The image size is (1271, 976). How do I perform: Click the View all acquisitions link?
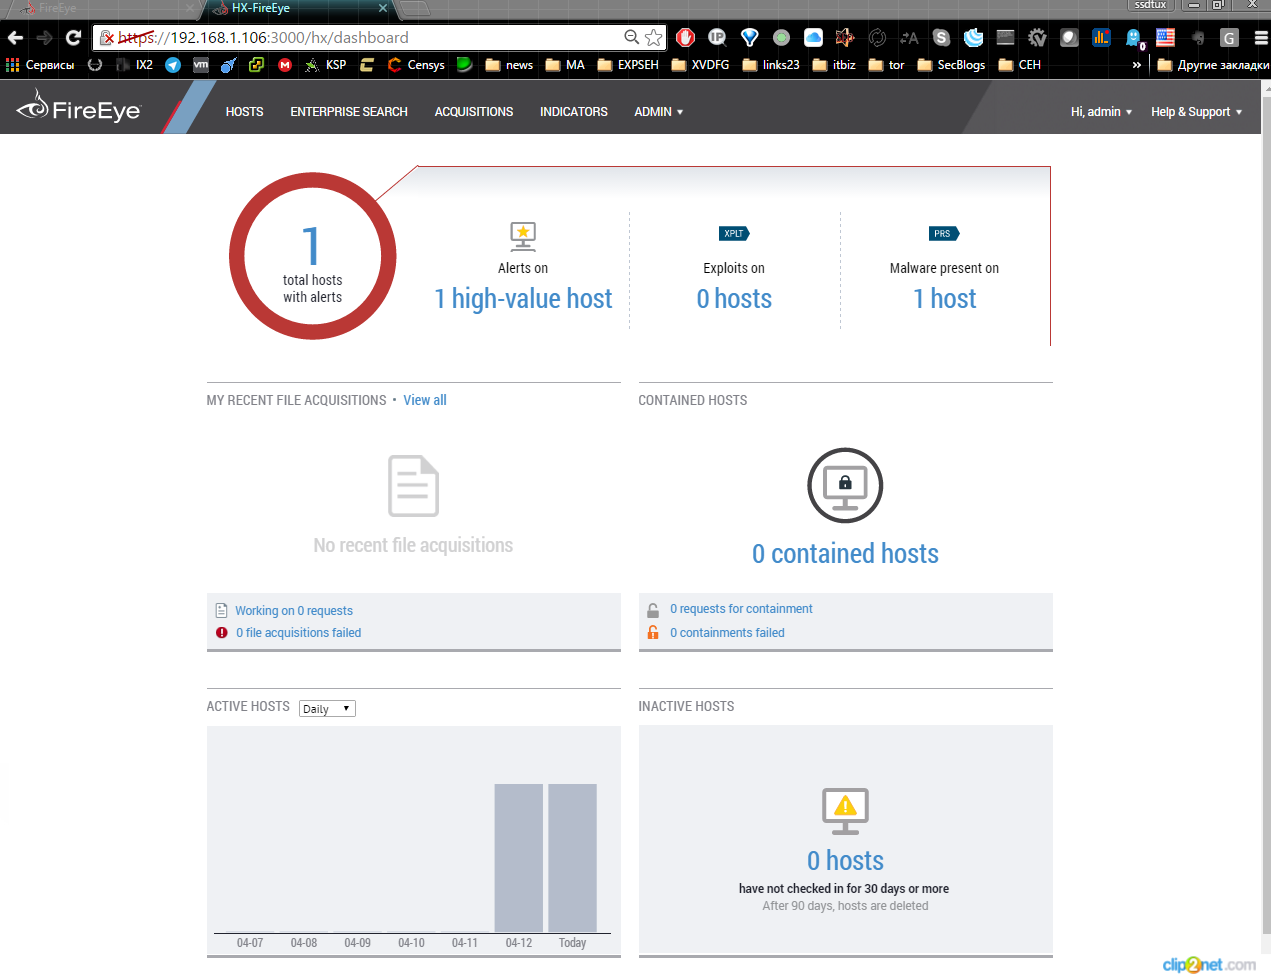tap(424, 400)
